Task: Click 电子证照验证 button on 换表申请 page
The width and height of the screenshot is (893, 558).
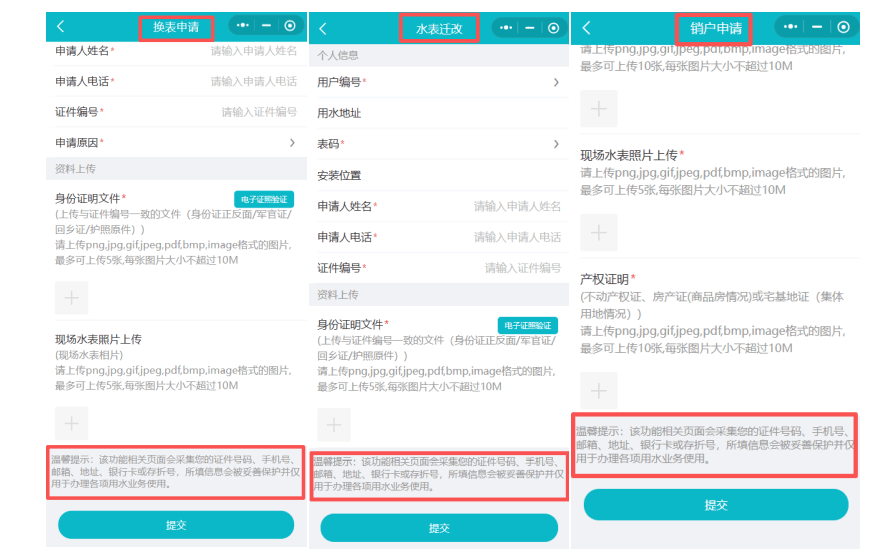Action: (x=264, y=199)
